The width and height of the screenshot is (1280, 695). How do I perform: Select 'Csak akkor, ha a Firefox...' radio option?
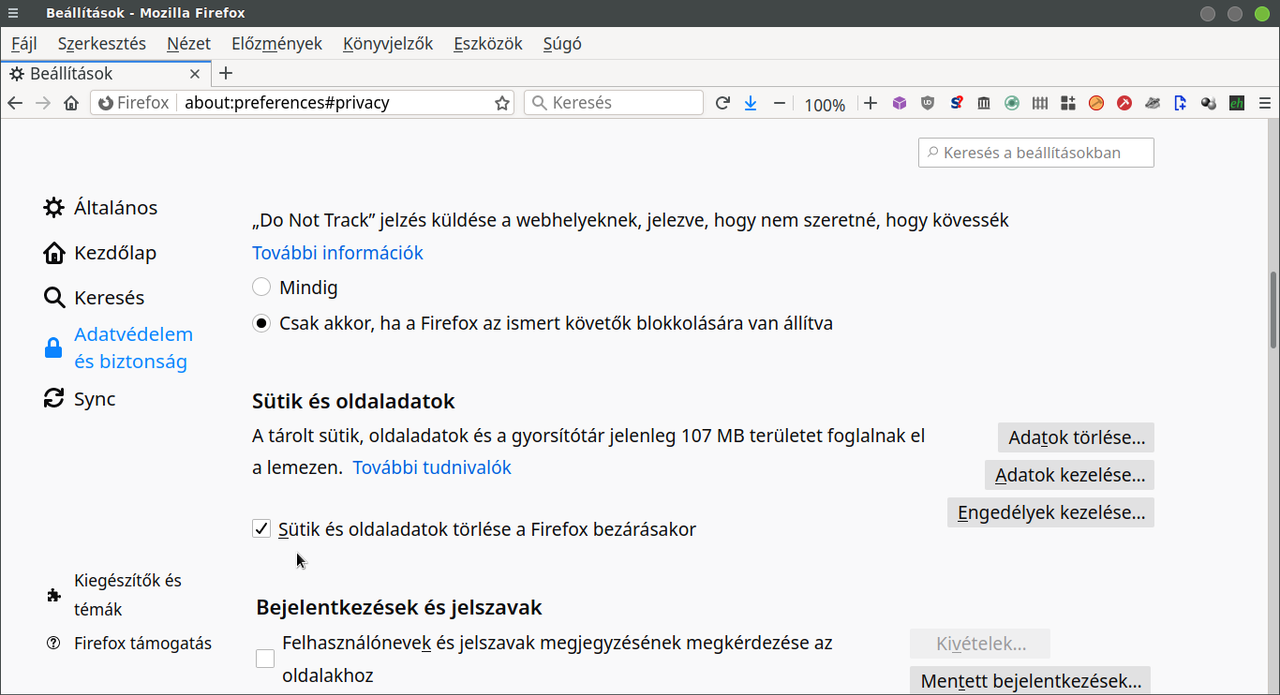[x=262, y=323]
